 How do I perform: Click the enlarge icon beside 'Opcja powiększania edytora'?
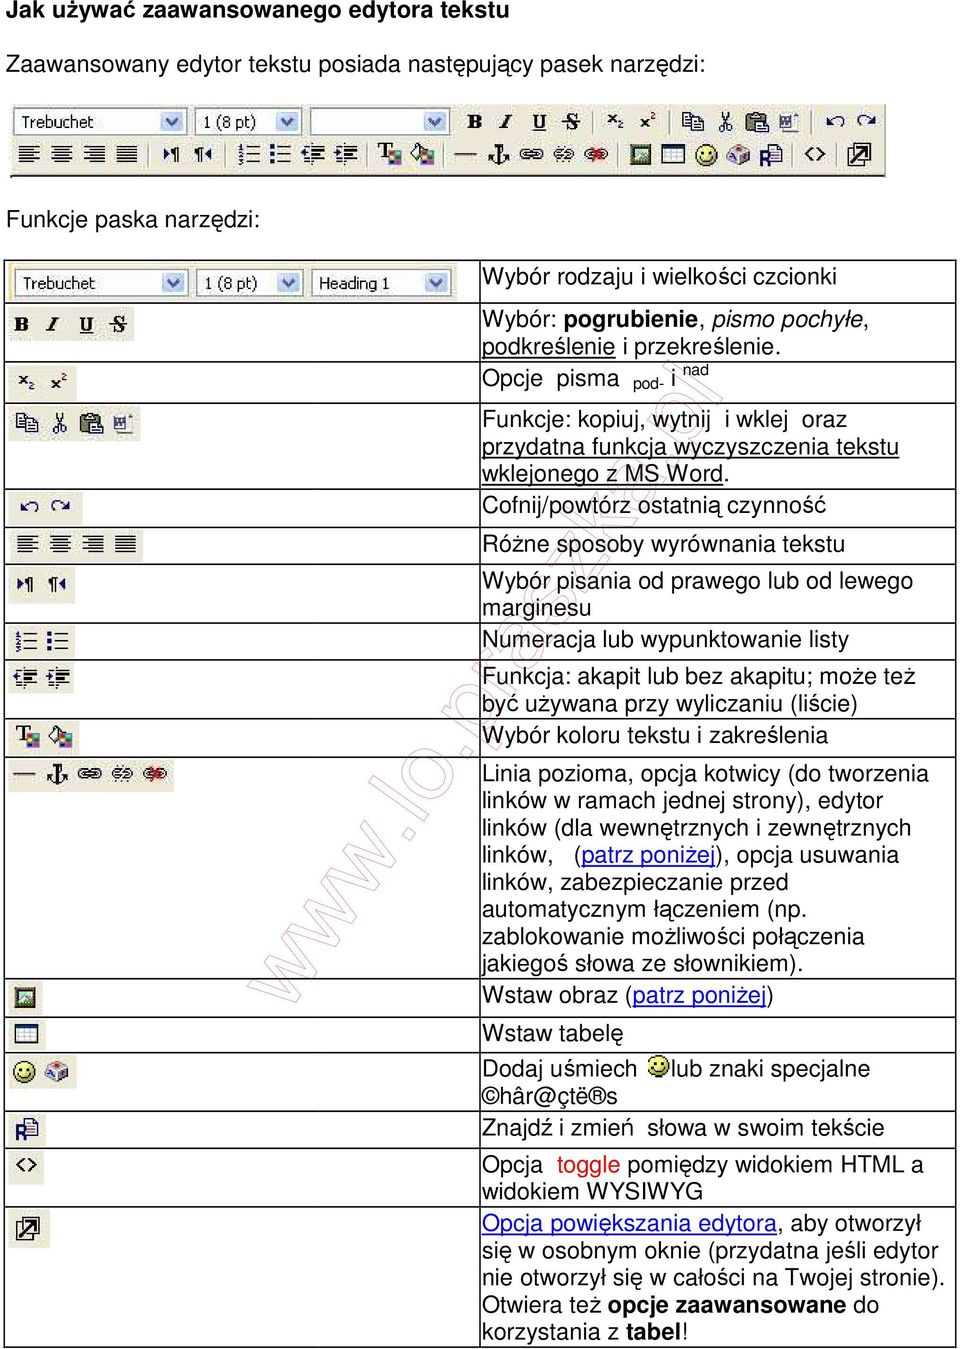coord(28,1228)
